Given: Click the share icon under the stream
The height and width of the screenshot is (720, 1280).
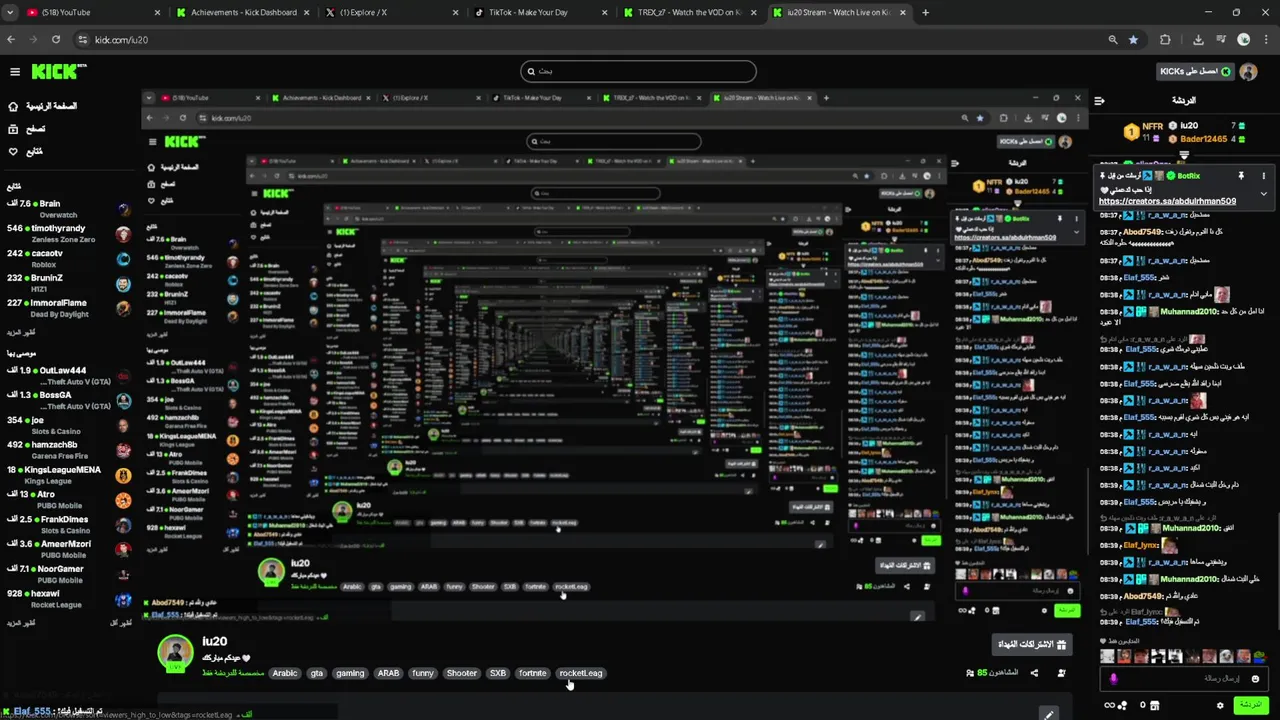Looking at the screenshot, I should pyautogui.click(x=1034, y=673).
